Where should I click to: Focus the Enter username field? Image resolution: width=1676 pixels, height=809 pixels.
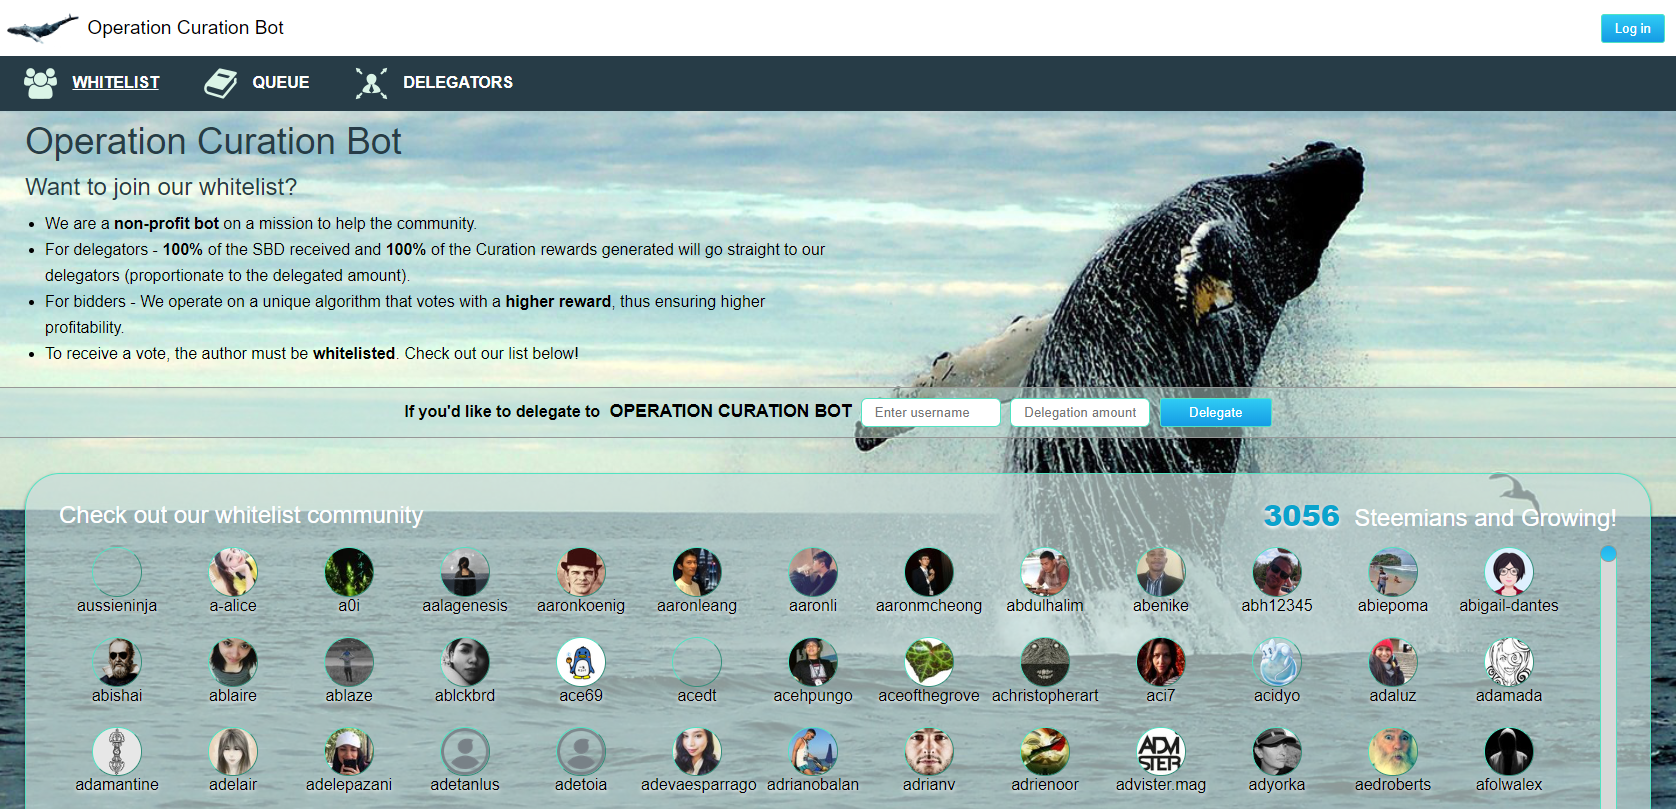[x=931, y=412]
